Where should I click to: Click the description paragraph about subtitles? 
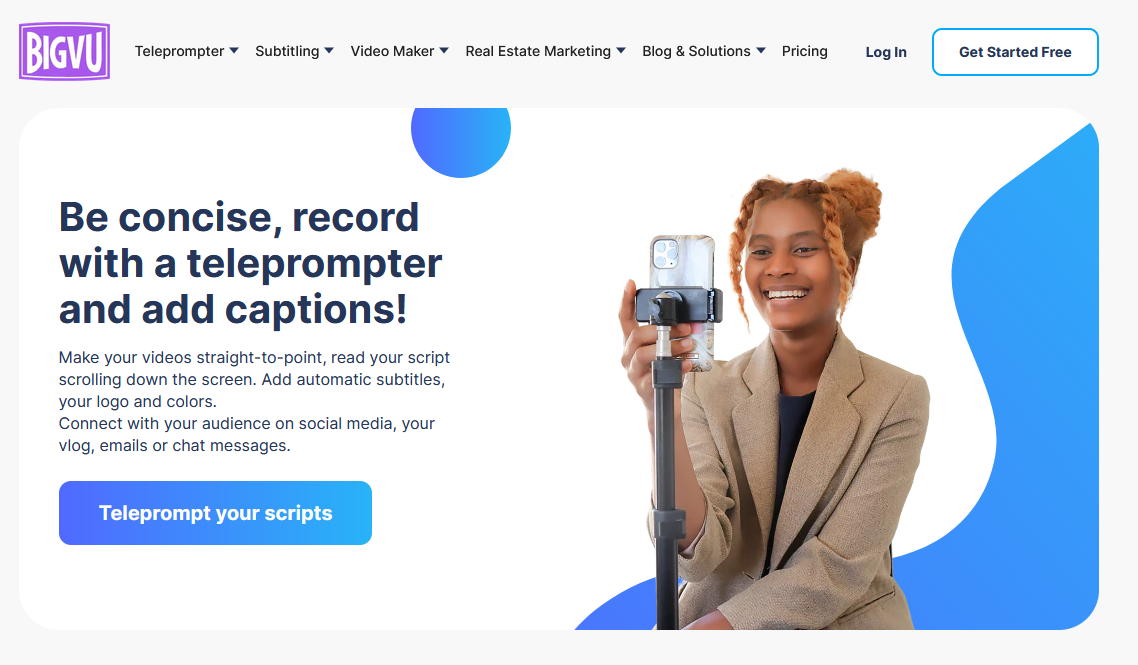(x=254, y=401)
